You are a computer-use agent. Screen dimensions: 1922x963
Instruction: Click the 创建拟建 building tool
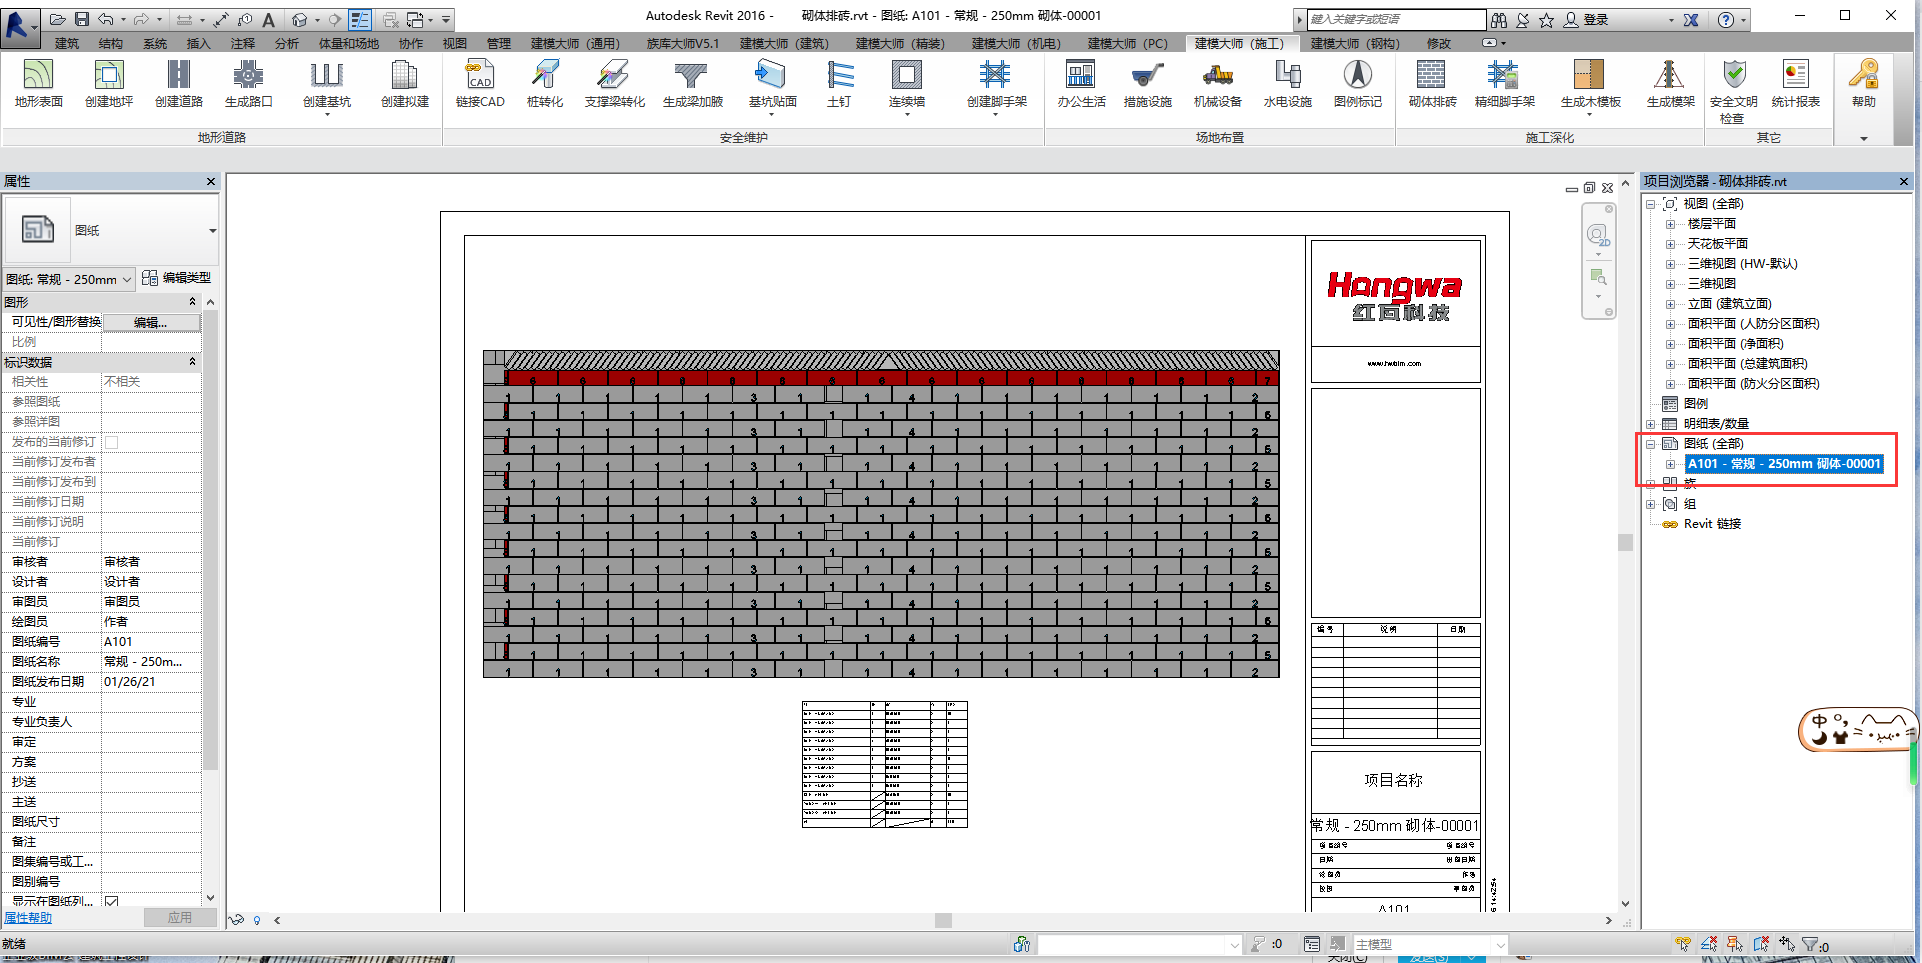tap(405, 84)
